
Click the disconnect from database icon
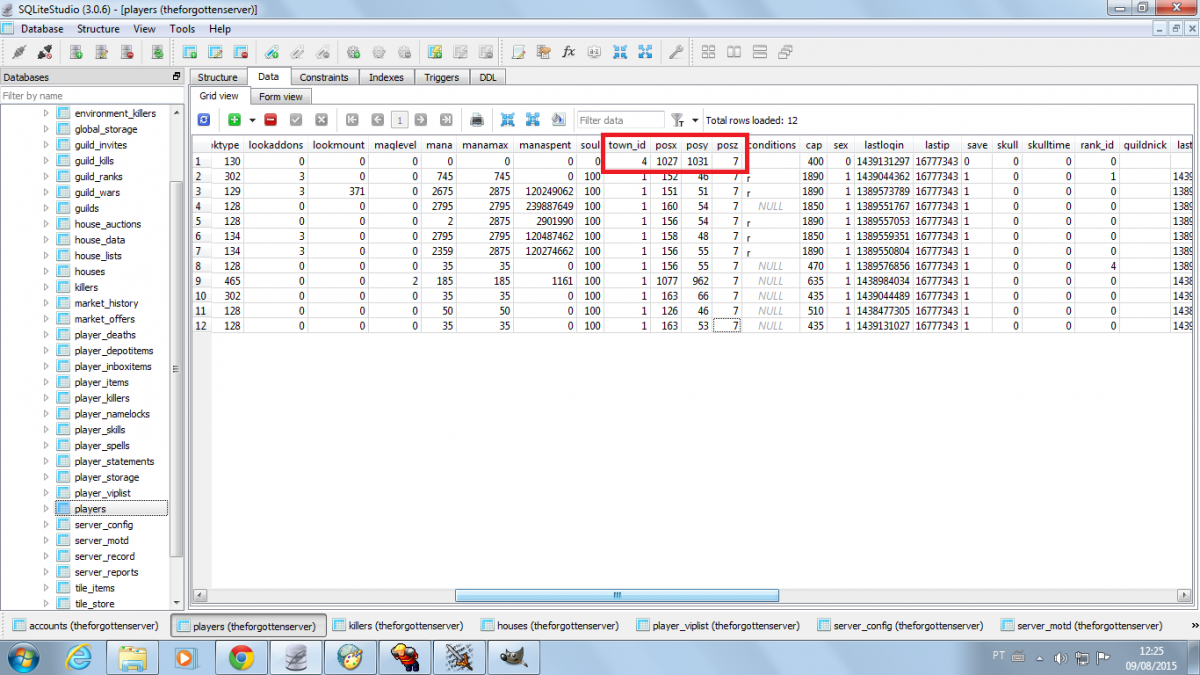44,52
